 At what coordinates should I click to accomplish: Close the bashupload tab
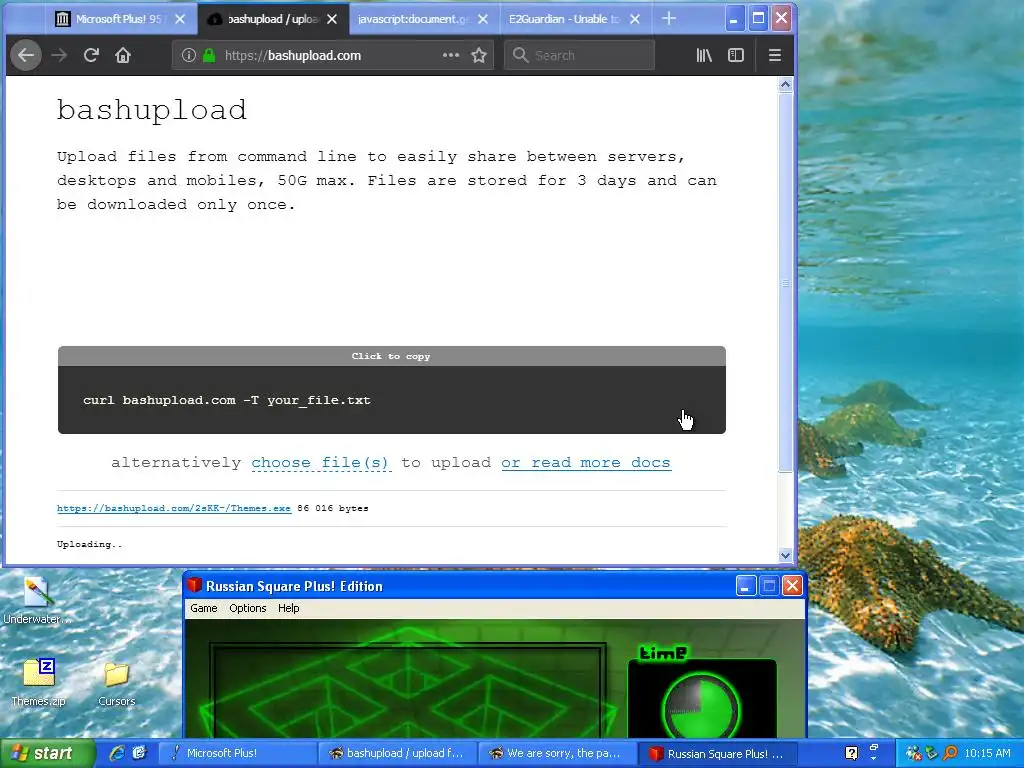point(332,19)
